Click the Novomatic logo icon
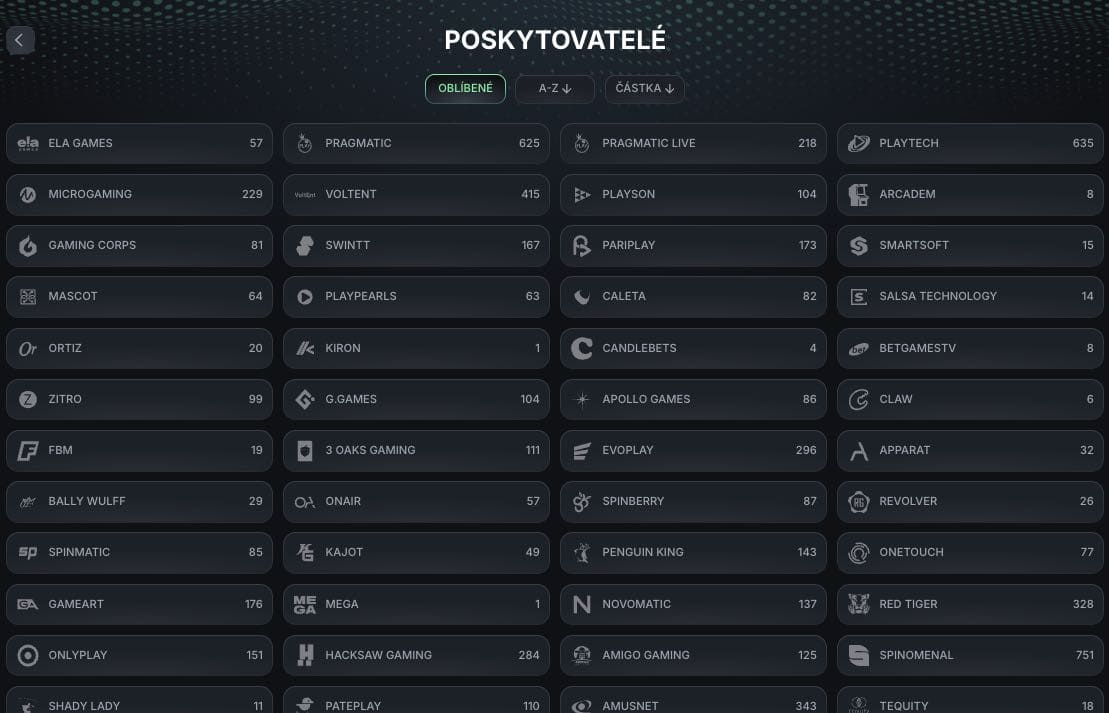The width and height of the screenshot is (1109, 713). pyautogui.click(x=582, y=604)
